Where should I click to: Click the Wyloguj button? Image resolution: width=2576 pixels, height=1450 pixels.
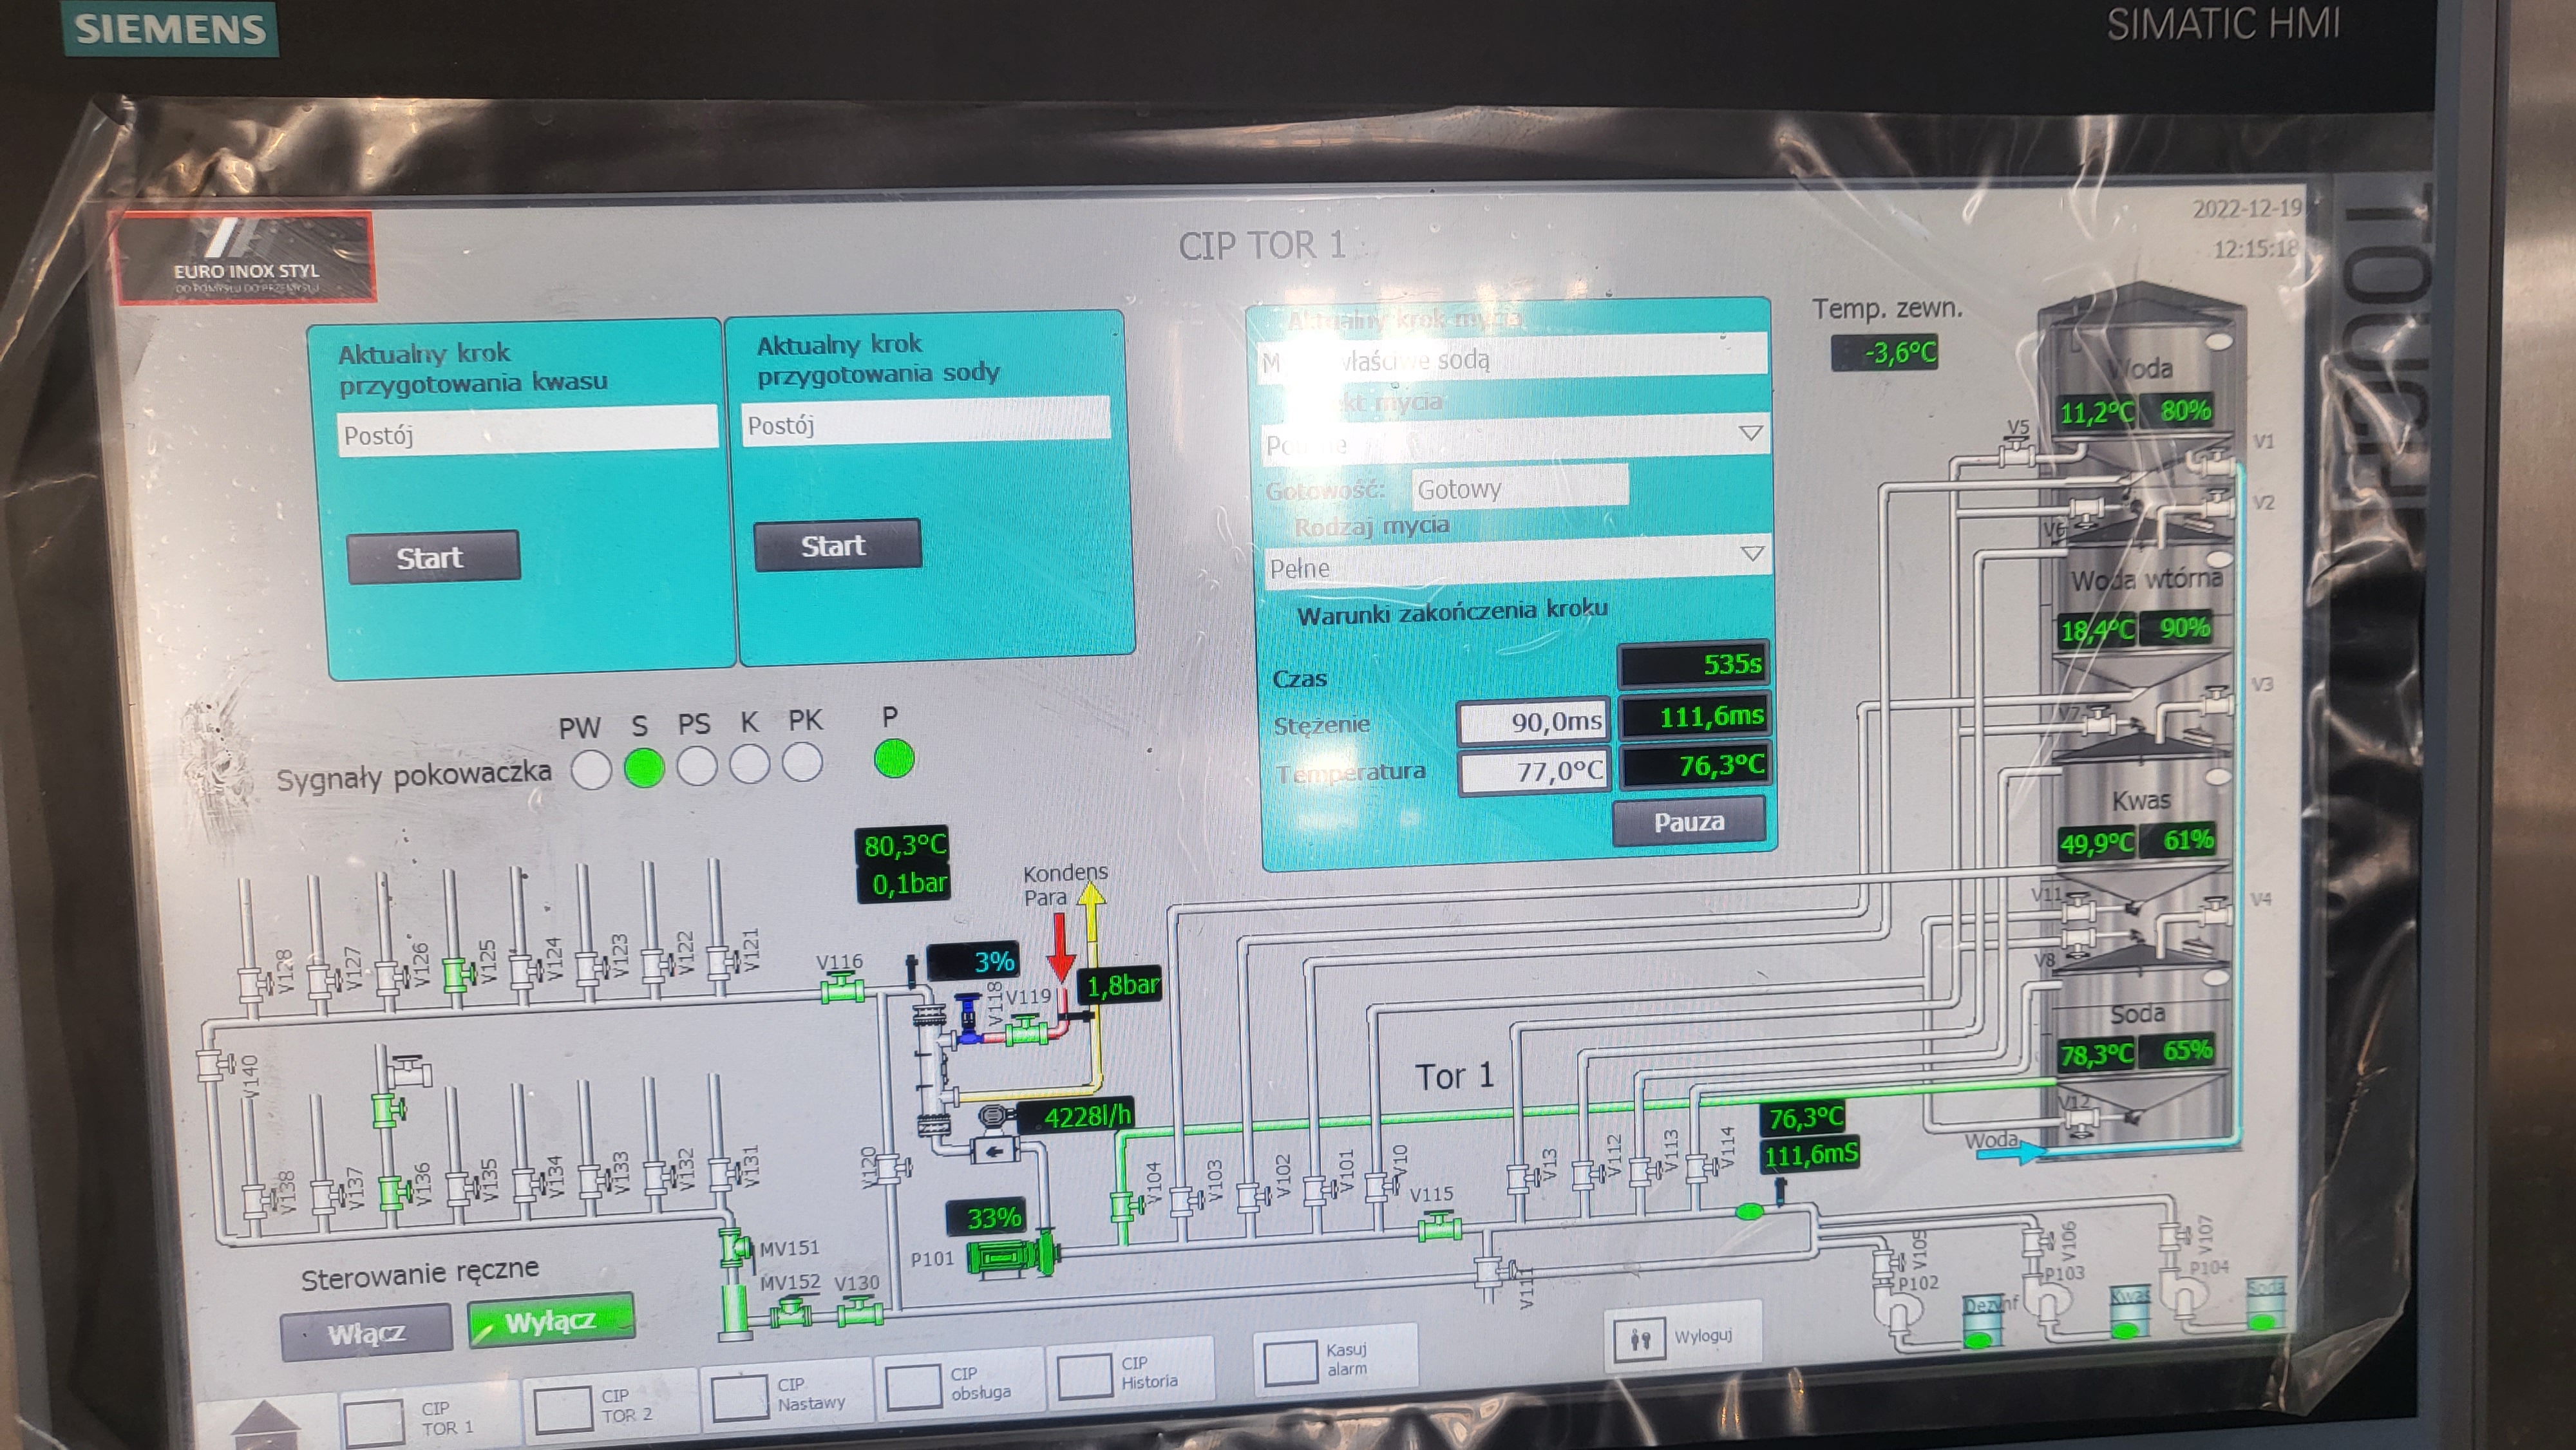pos(1682,1335)
